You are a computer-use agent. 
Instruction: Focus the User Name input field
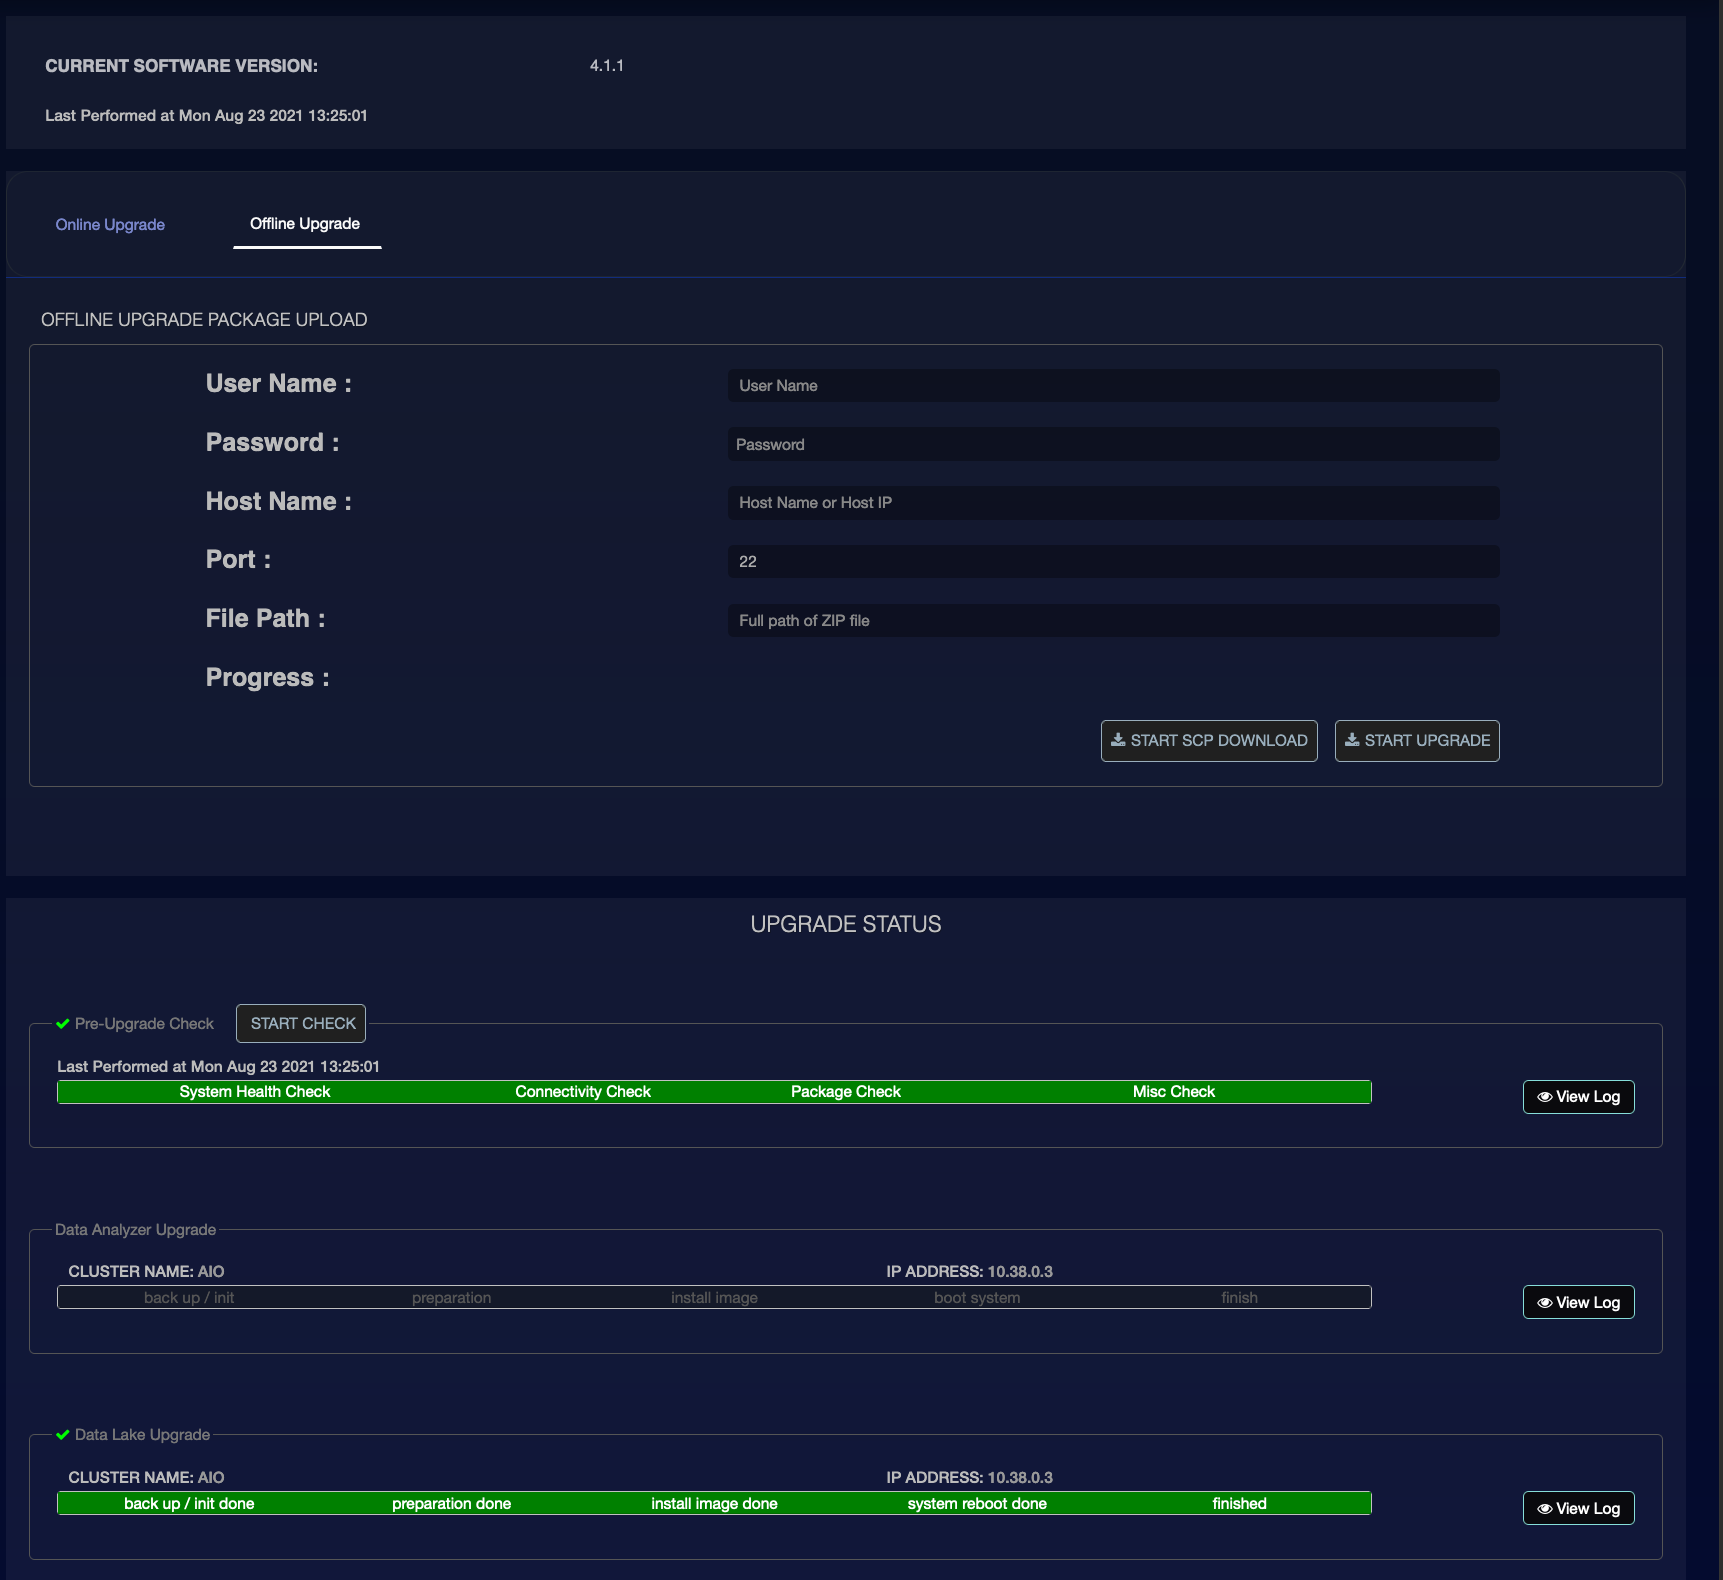coord(1112,386)
